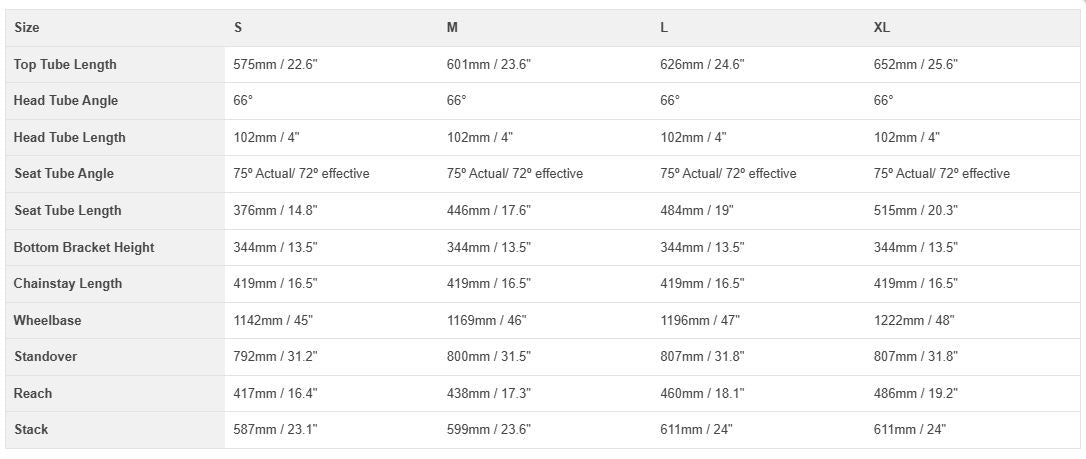Click the Head Tube Length row label

pos(70,137)
